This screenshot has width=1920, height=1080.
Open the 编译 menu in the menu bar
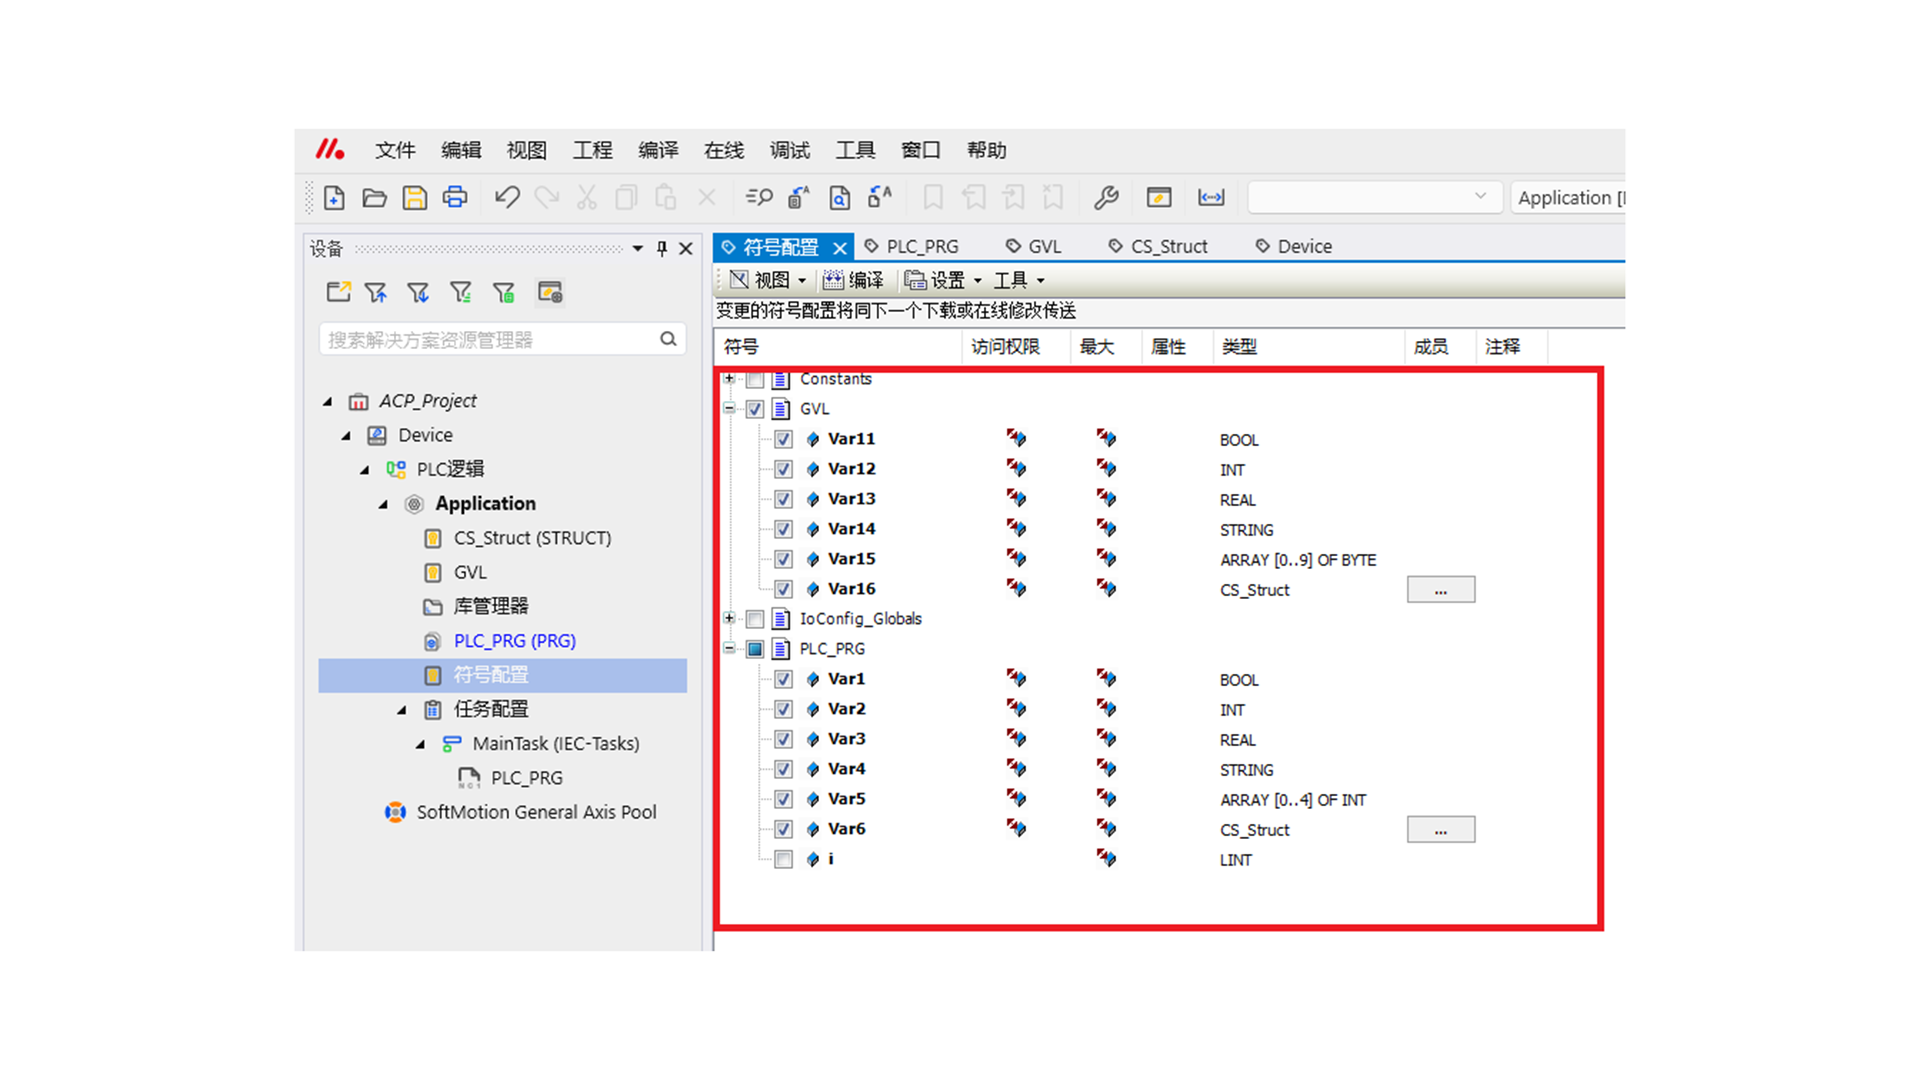[x=658, y=150]
